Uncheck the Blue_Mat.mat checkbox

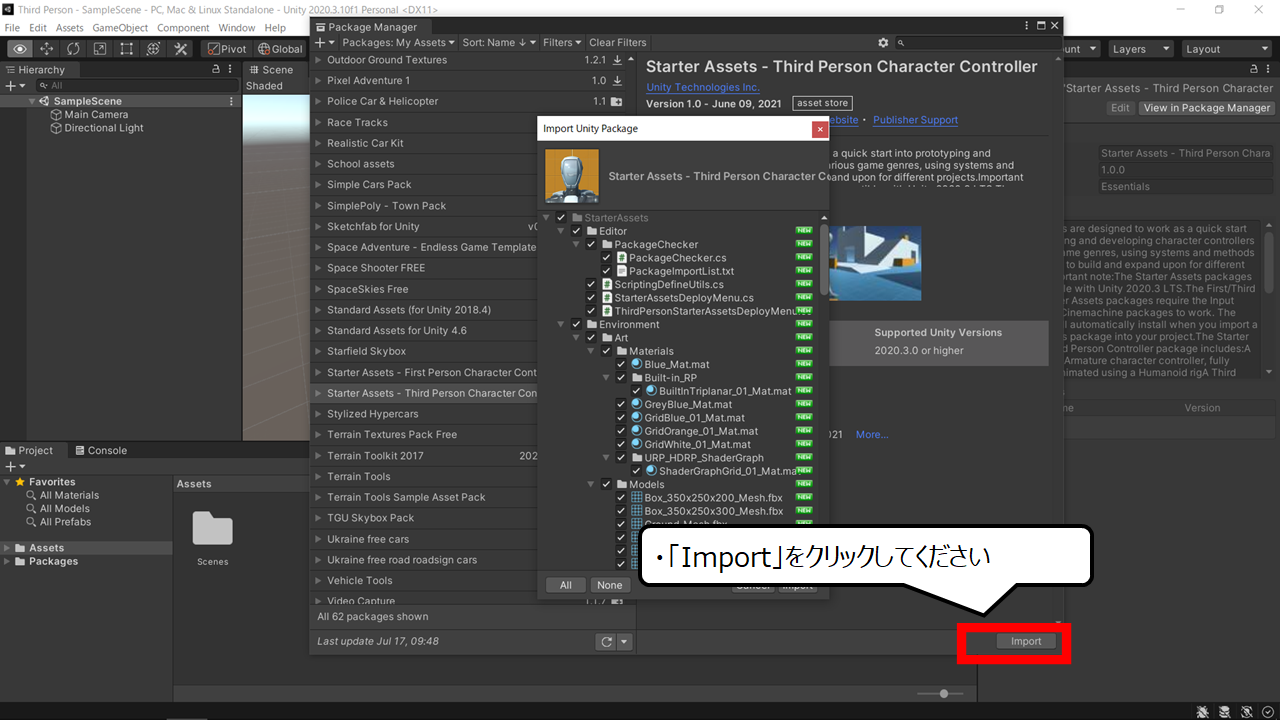[621, 365]
